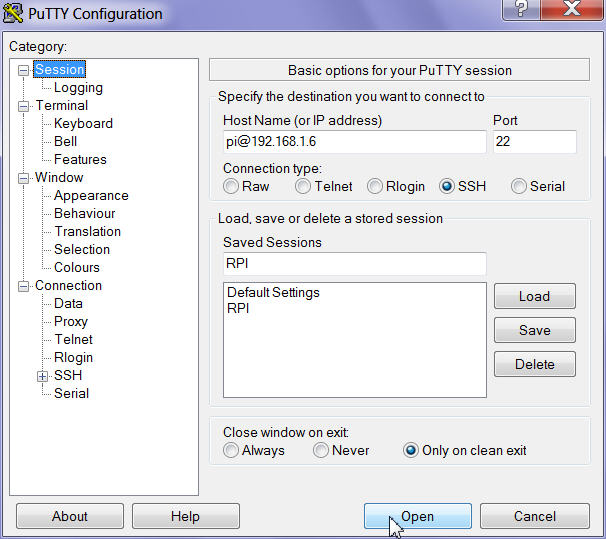Image resolution: width=606 pixels, height=539 pixels.
Task: Set close window on exit to Never
Action: [x=321, y=450]
